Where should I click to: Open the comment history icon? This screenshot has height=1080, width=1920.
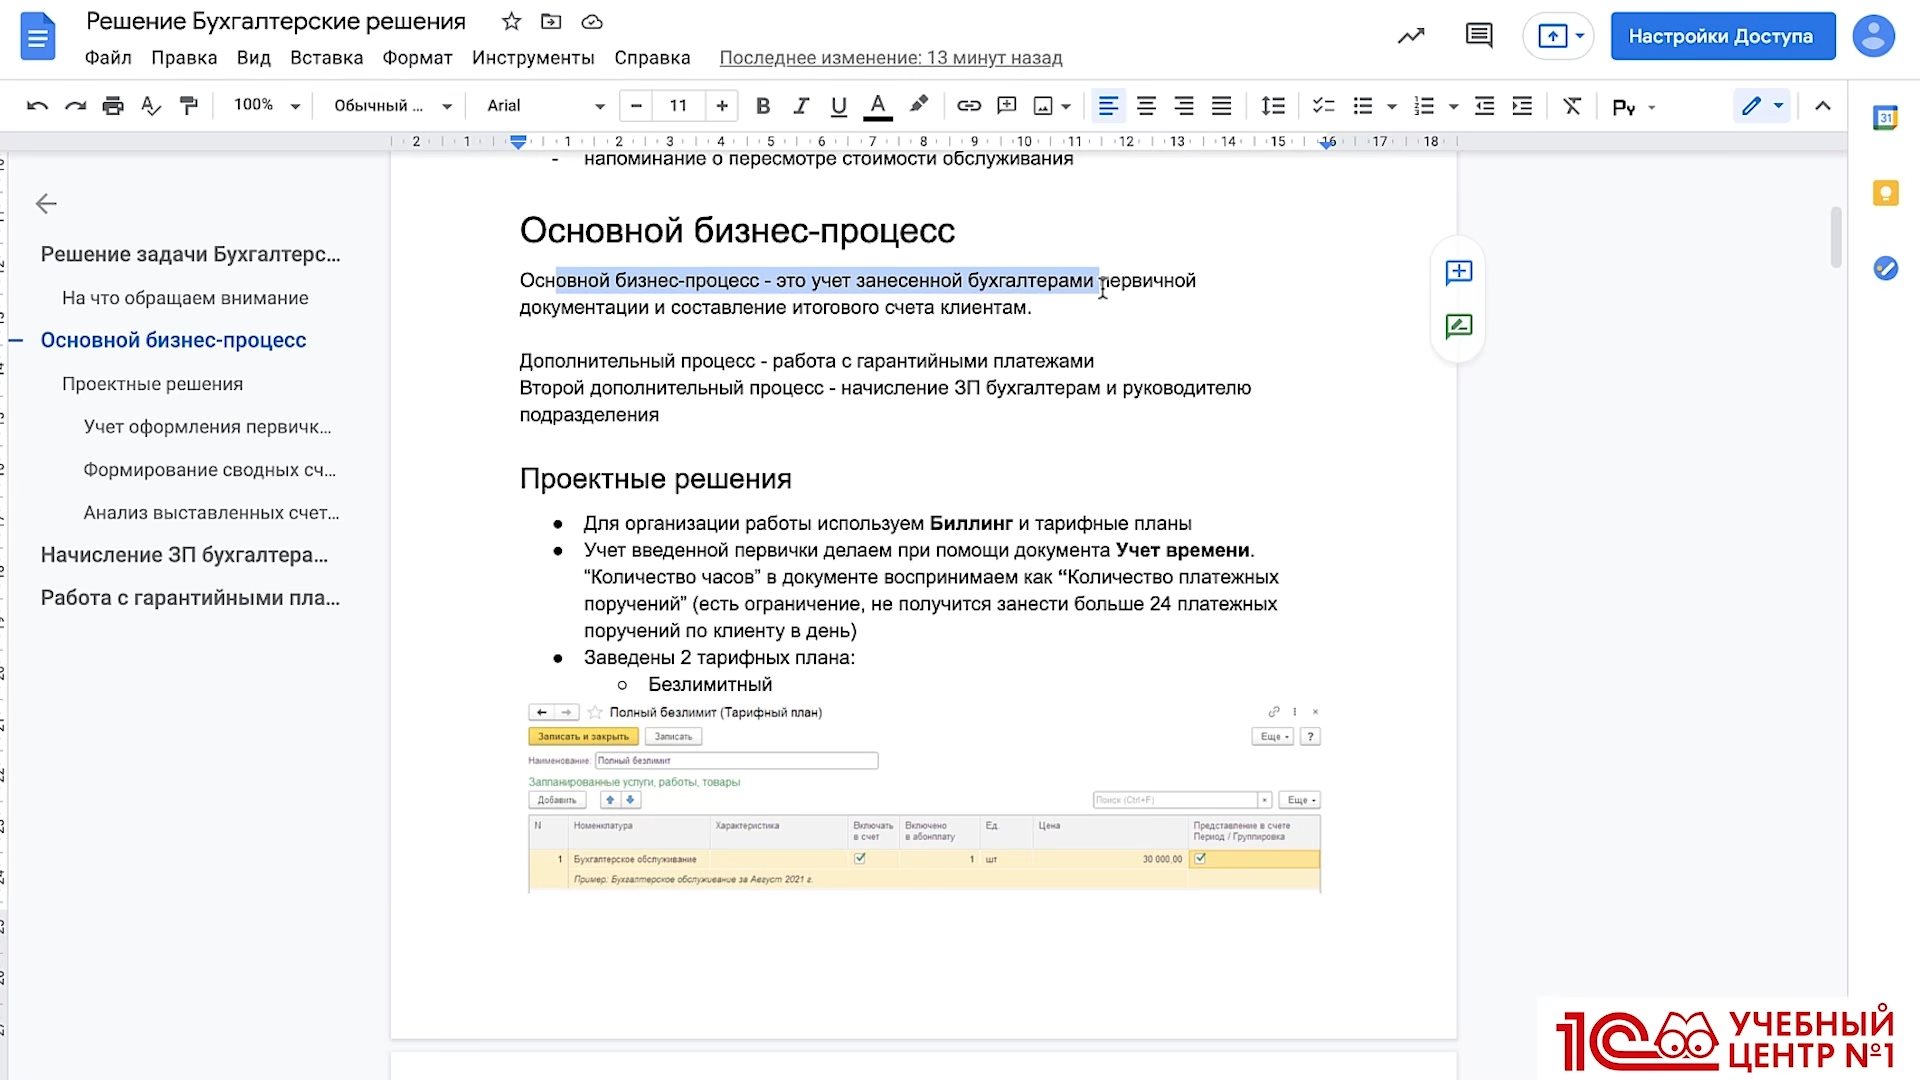click(1478, 36)
